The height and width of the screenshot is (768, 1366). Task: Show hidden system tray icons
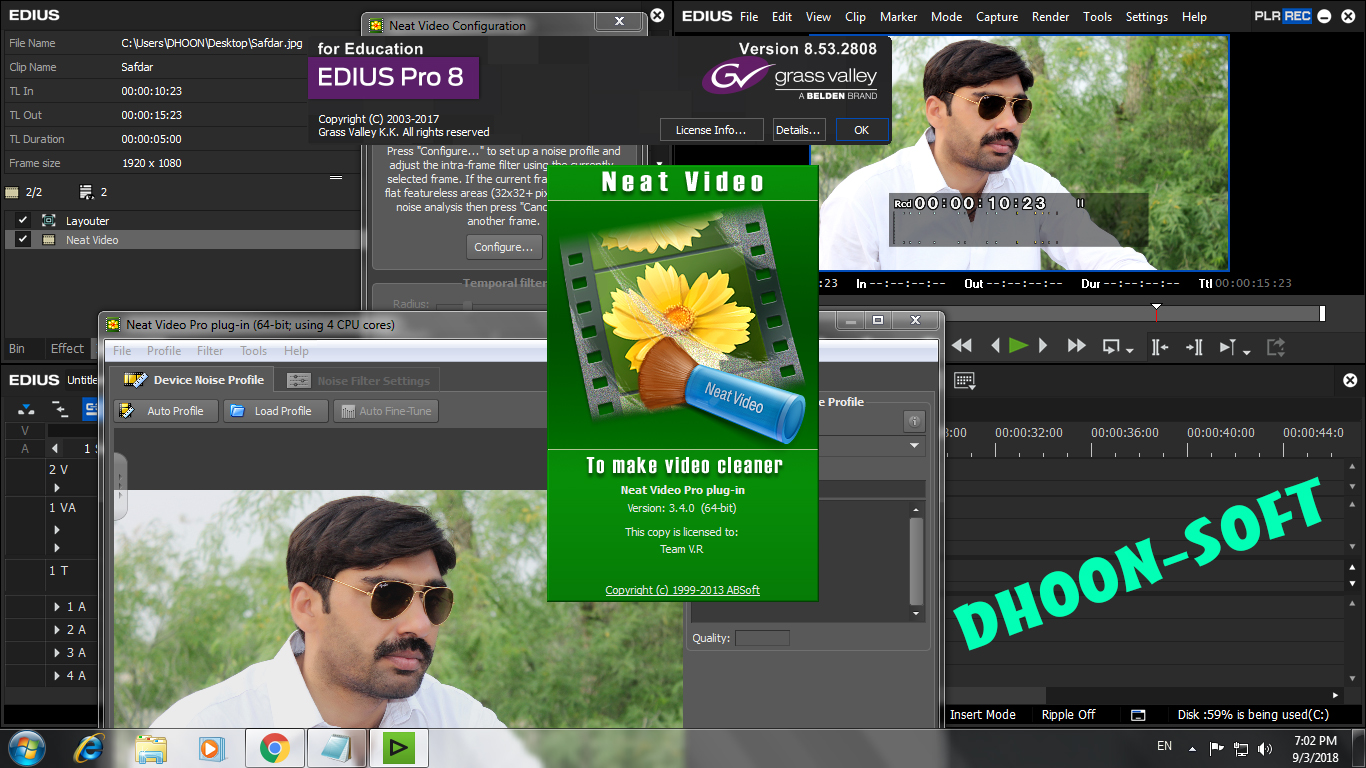(x=1192, y=748)
